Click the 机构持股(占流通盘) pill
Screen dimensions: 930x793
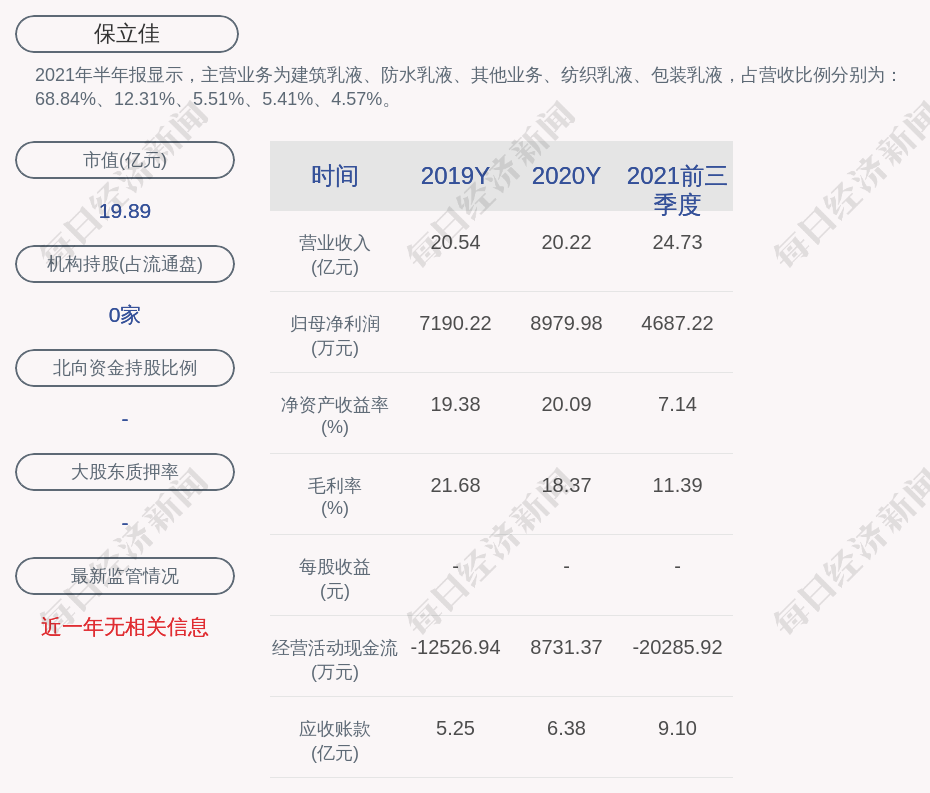click(x=125, y=264)
